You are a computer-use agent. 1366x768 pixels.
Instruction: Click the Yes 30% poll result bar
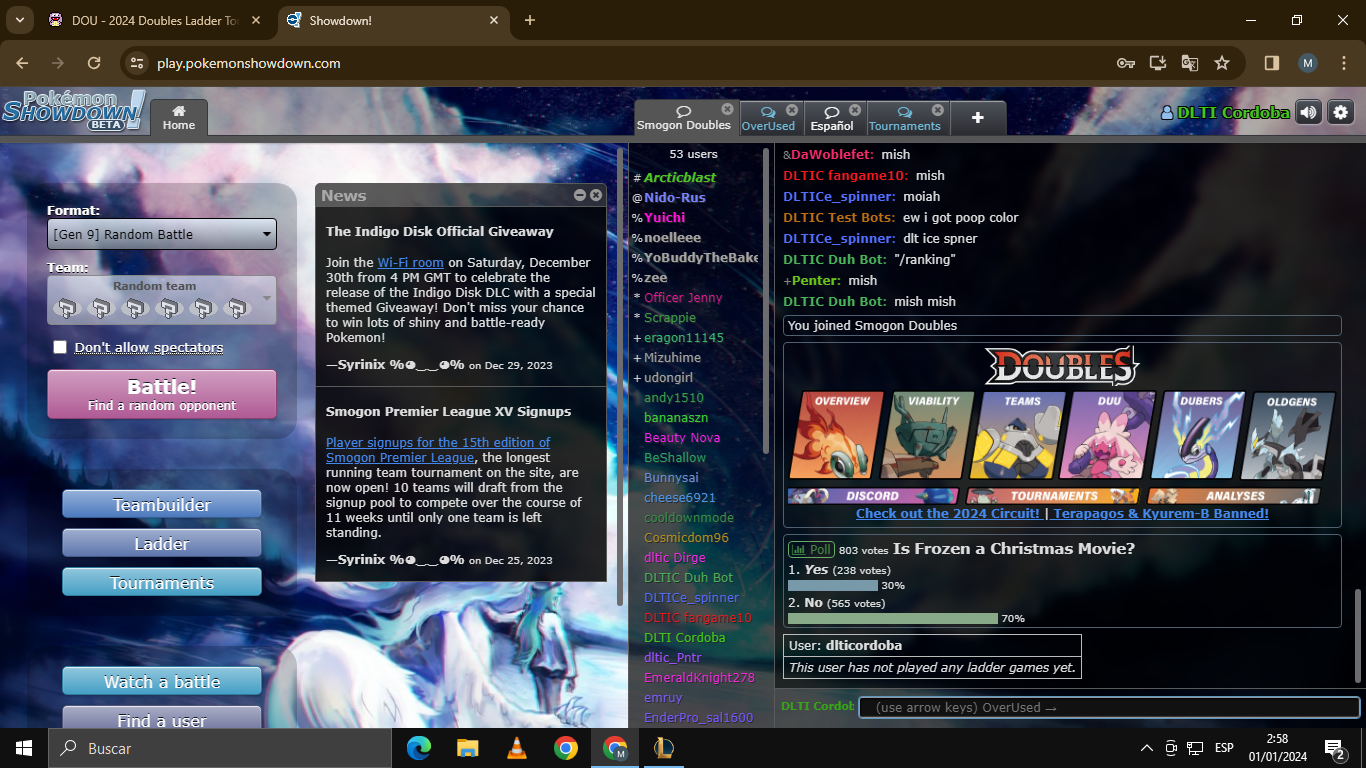833,586
